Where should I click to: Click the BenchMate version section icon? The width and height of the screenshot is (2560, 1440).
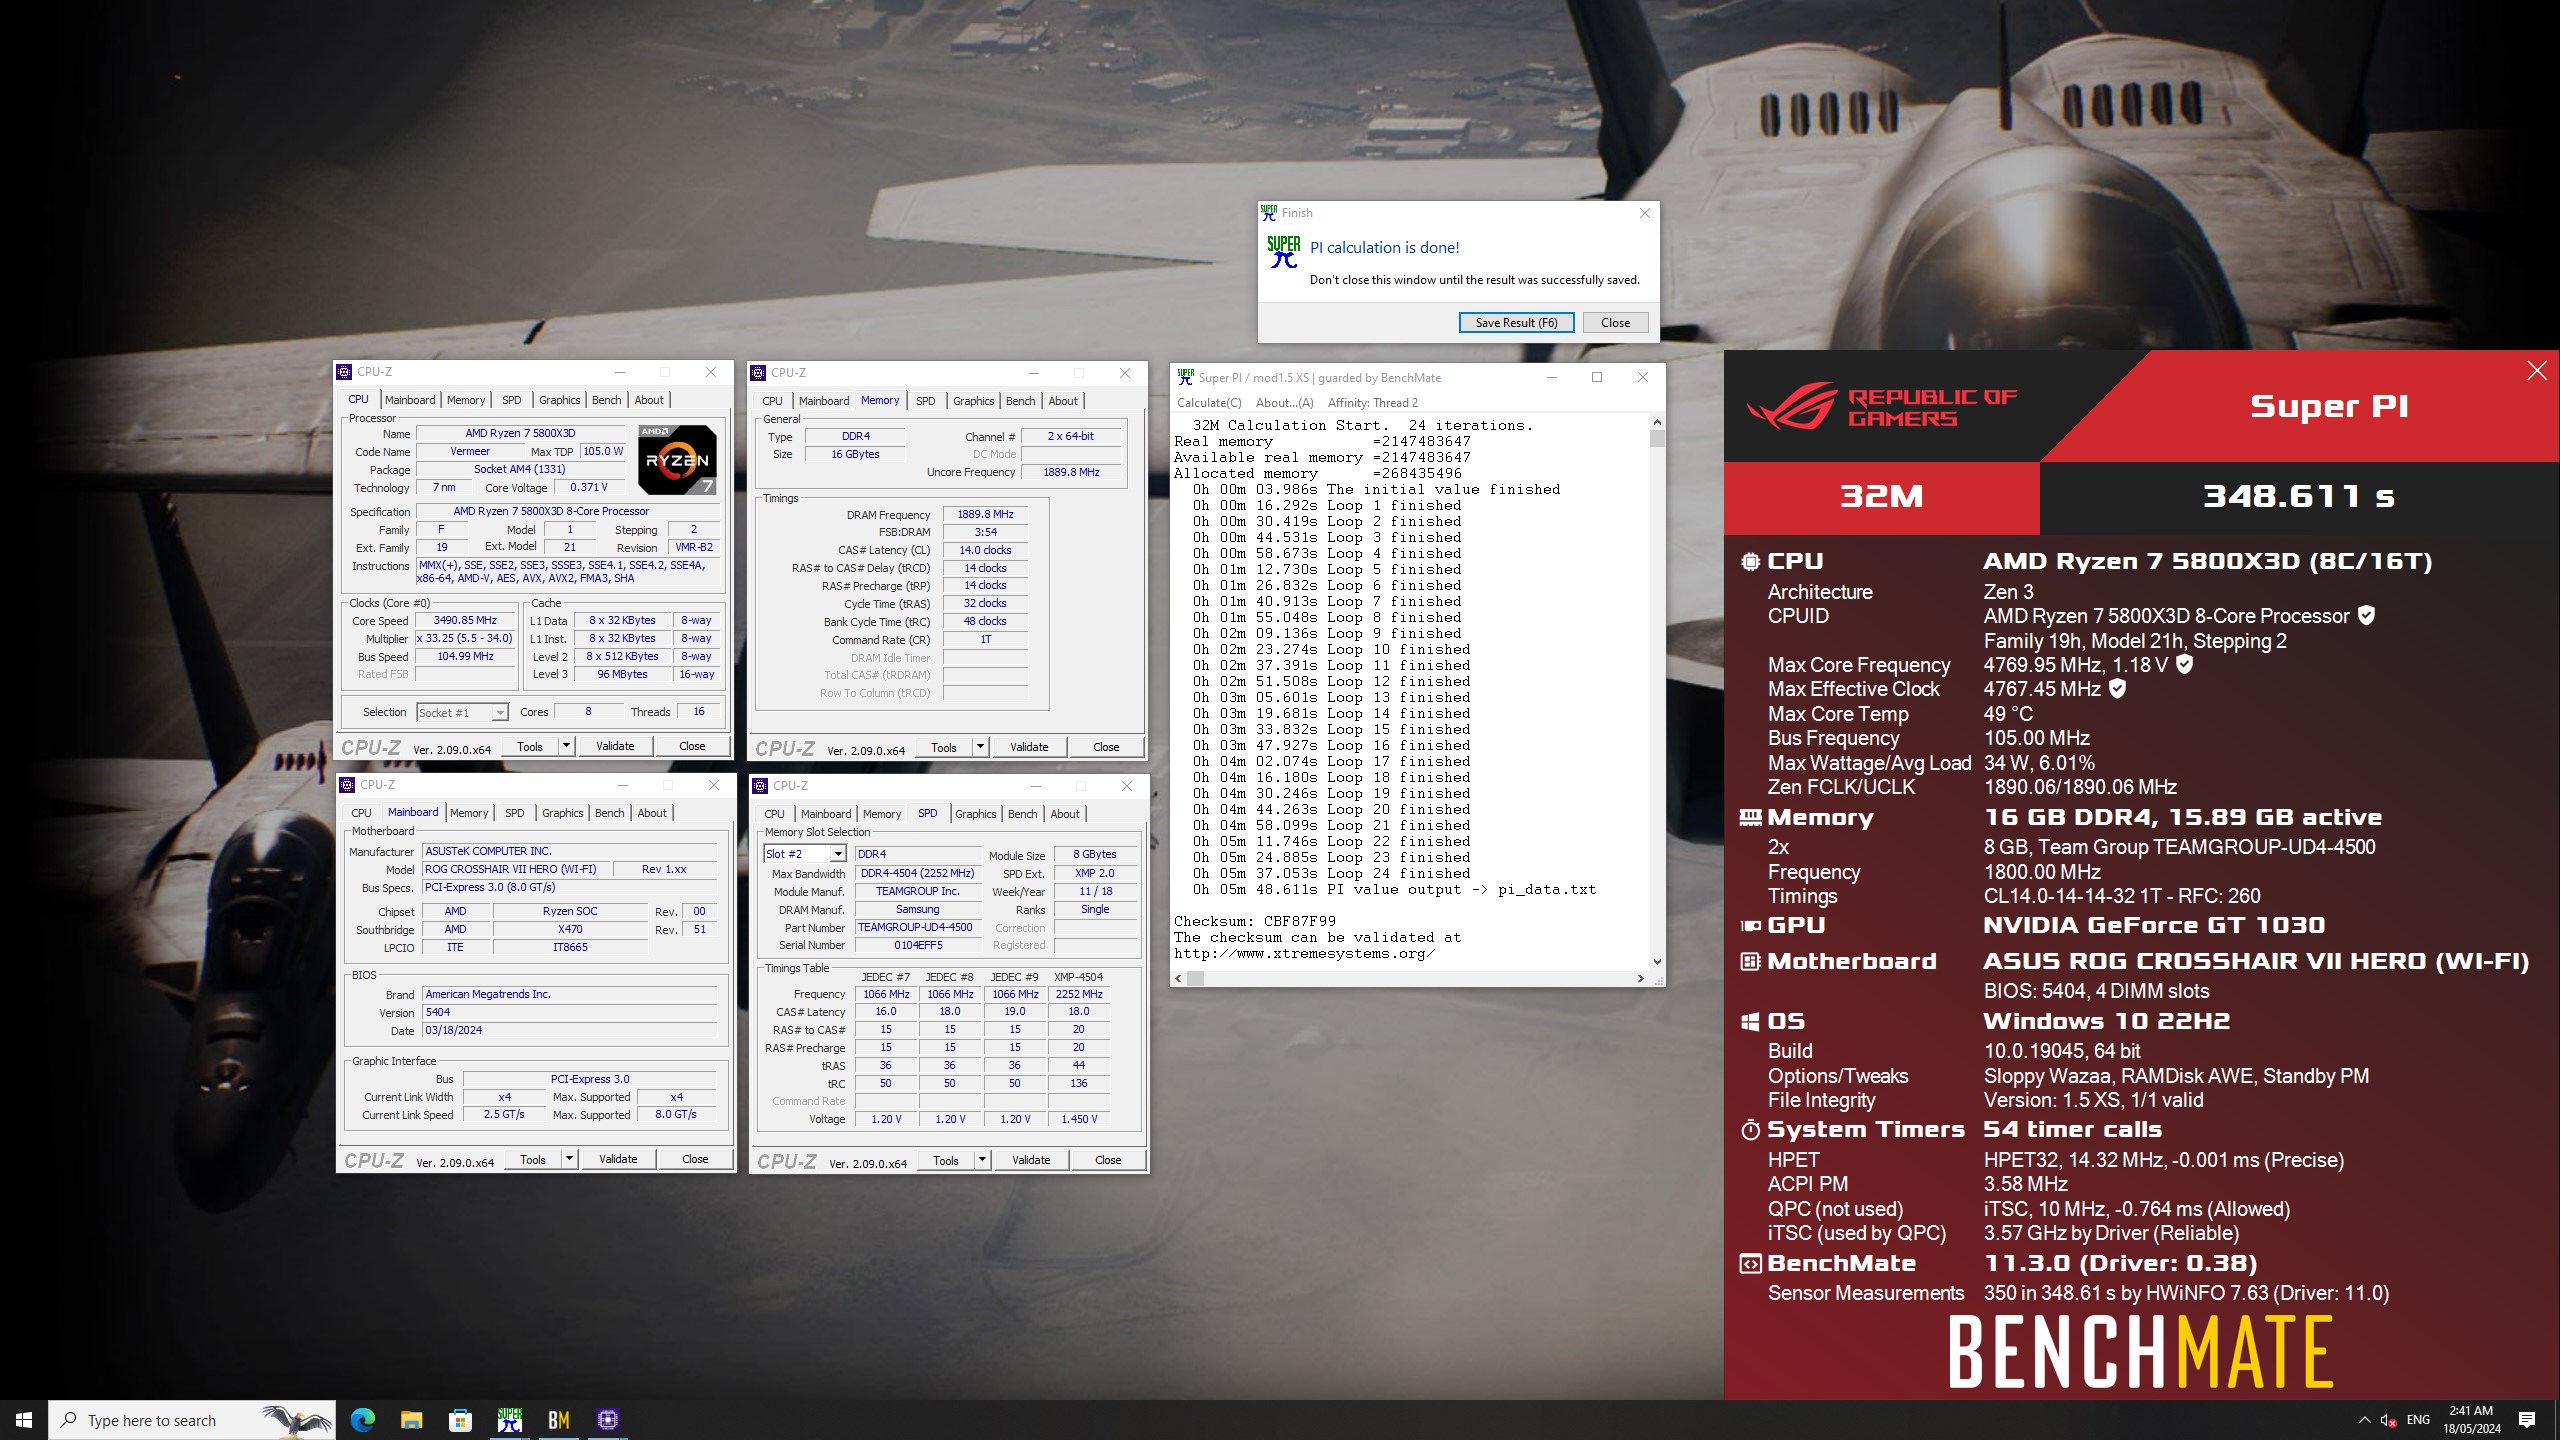[1750, 1264]
